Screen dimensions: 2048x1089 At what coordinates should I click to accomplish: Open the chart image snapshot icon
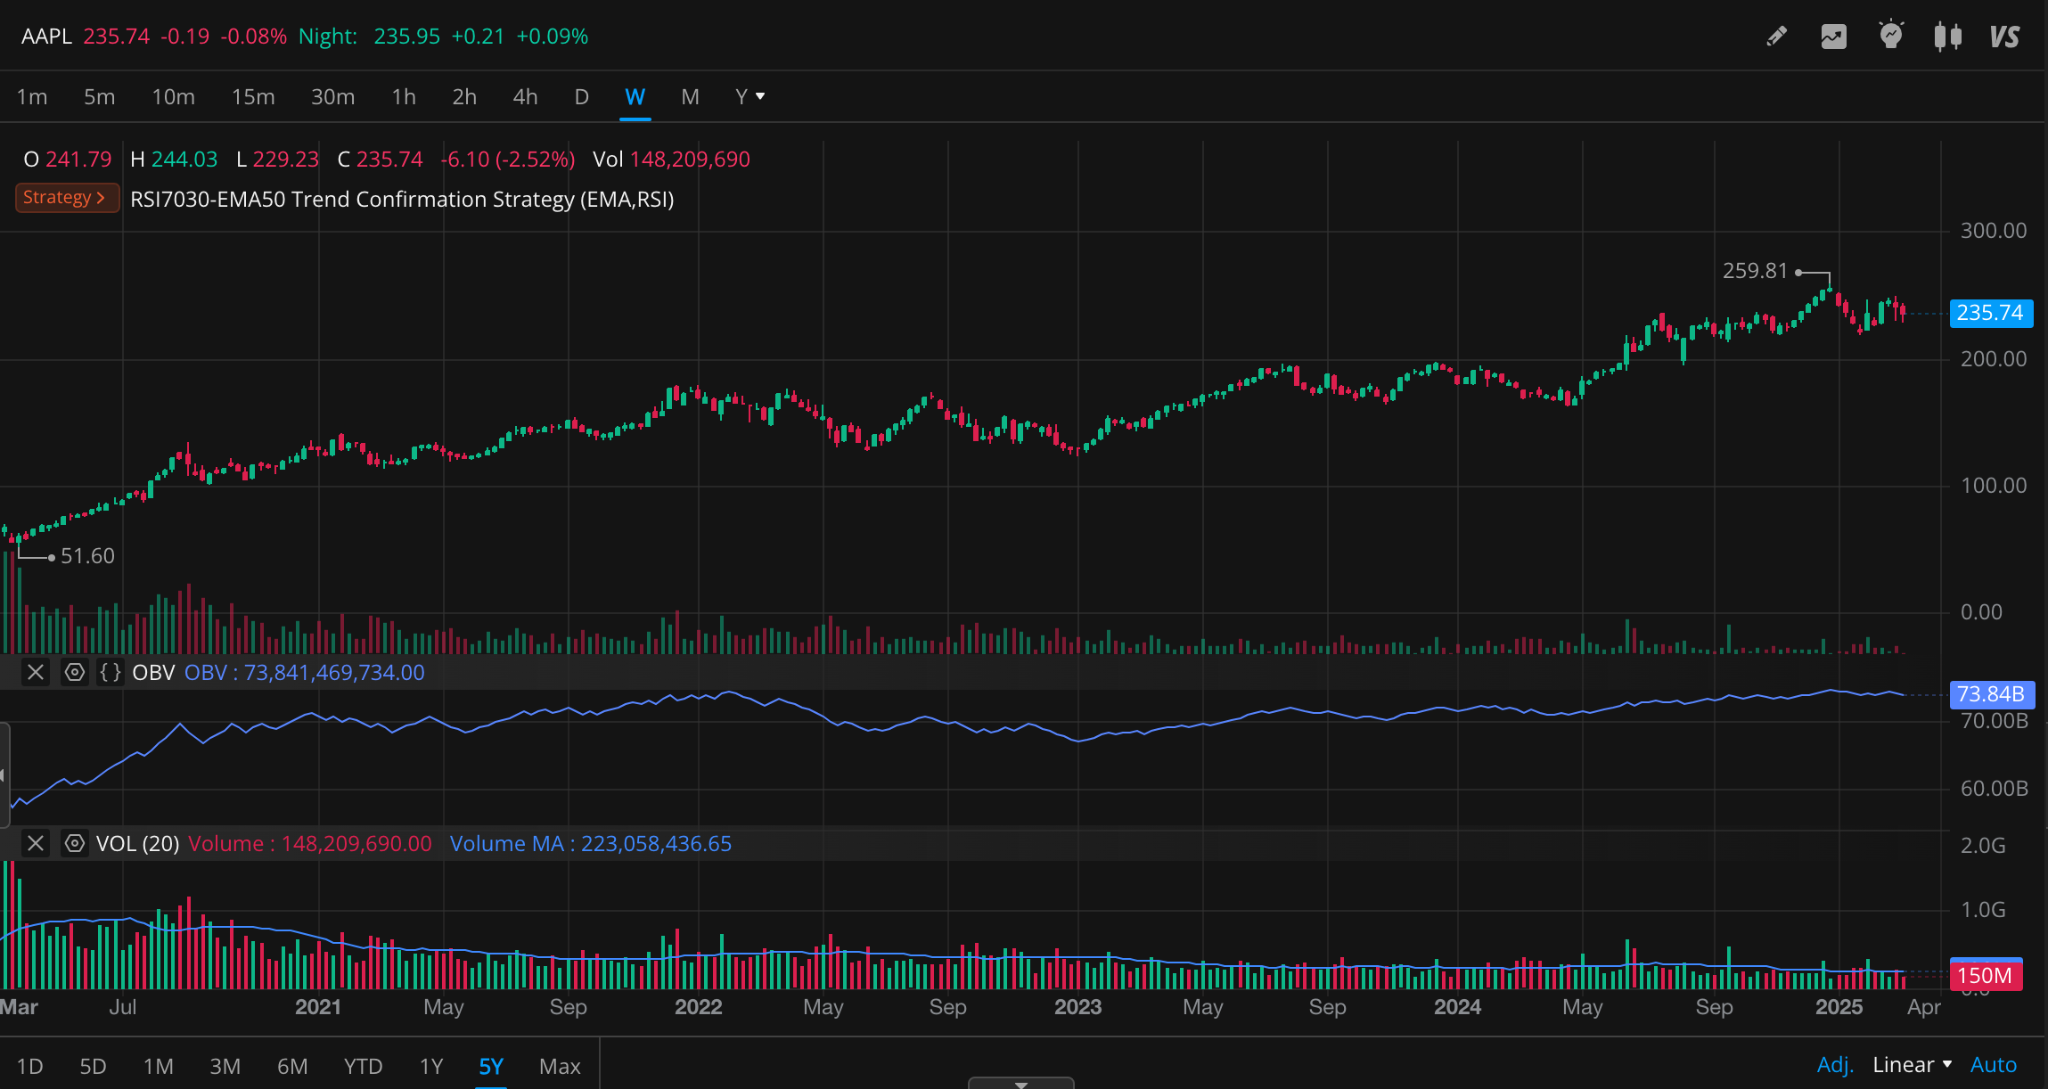pos(1833,37)
